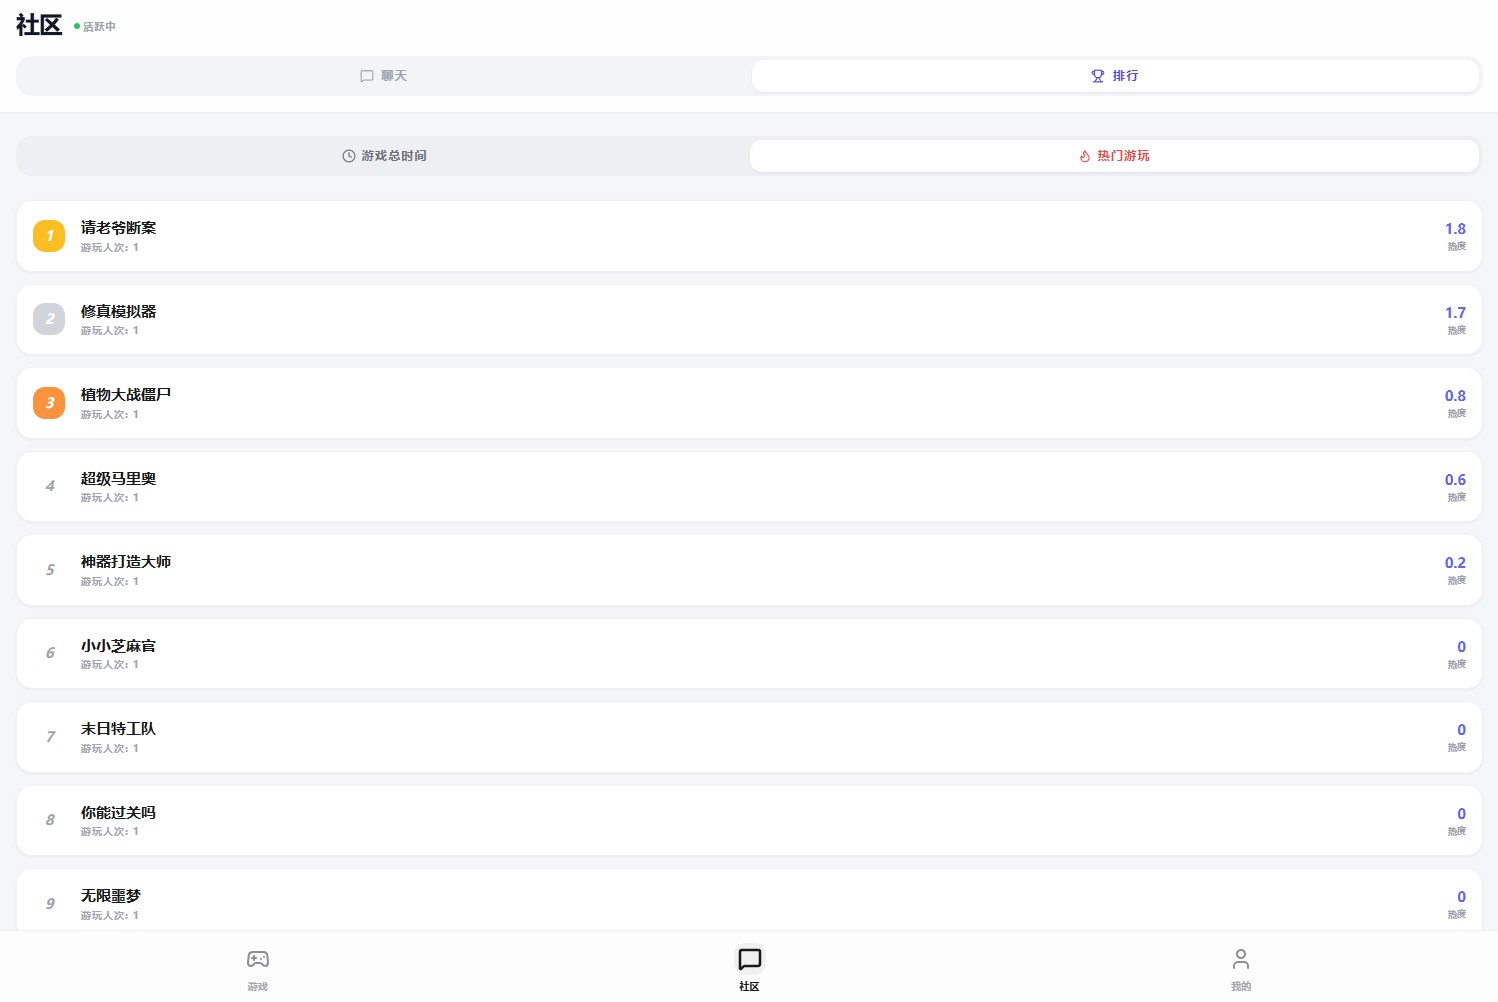1498x1002 pixels.
Task: Open the 修真模拟器 game entry
Action: (118, 312)
